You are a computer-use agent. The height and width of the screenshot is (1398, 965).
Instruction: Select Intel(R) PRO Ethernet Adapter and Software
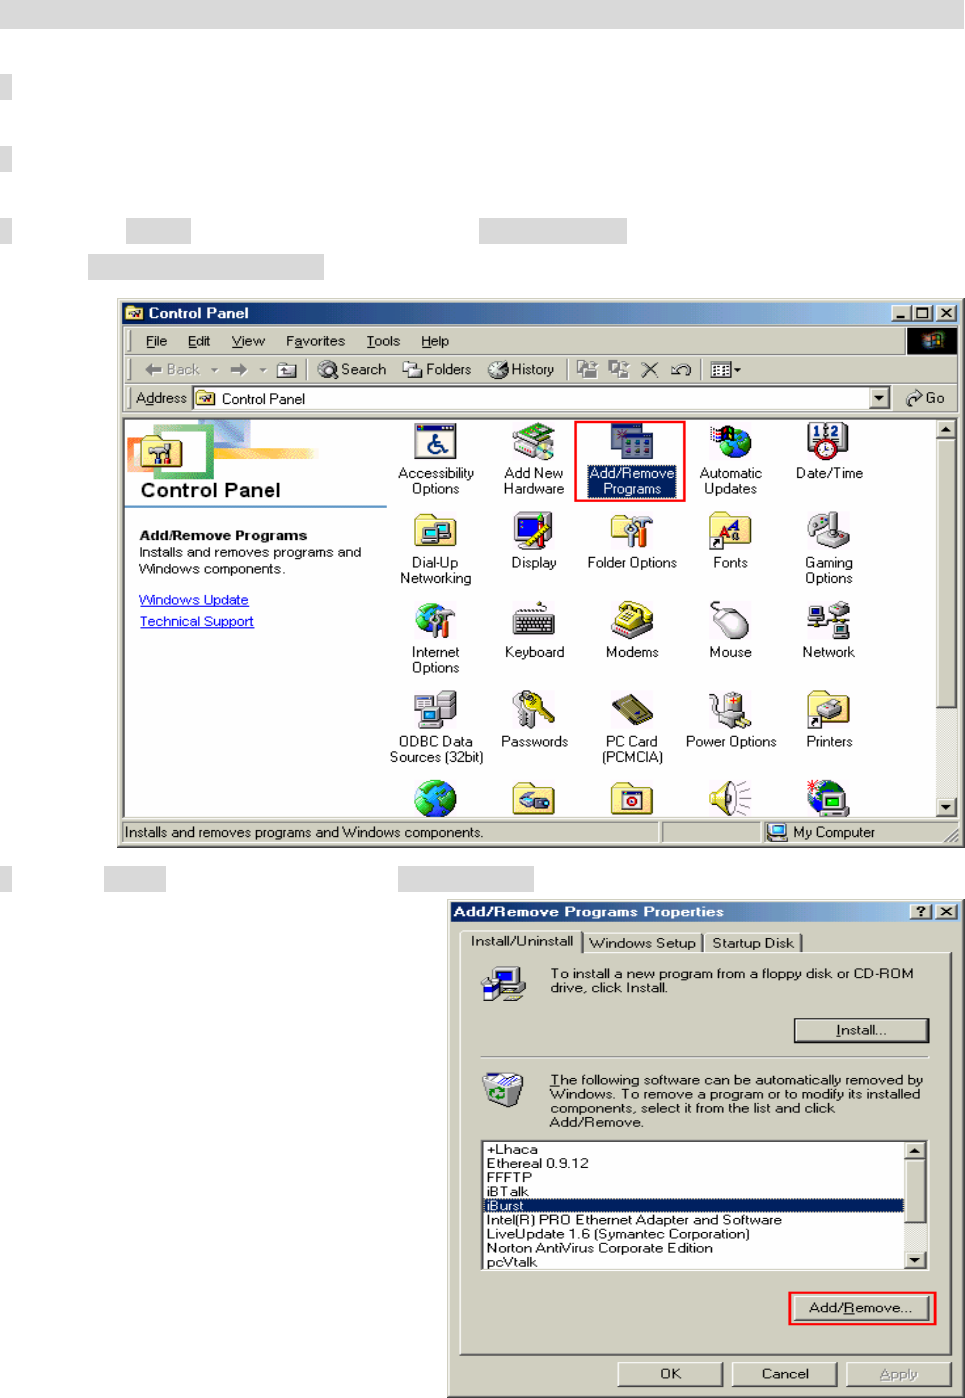(693, 1220)
